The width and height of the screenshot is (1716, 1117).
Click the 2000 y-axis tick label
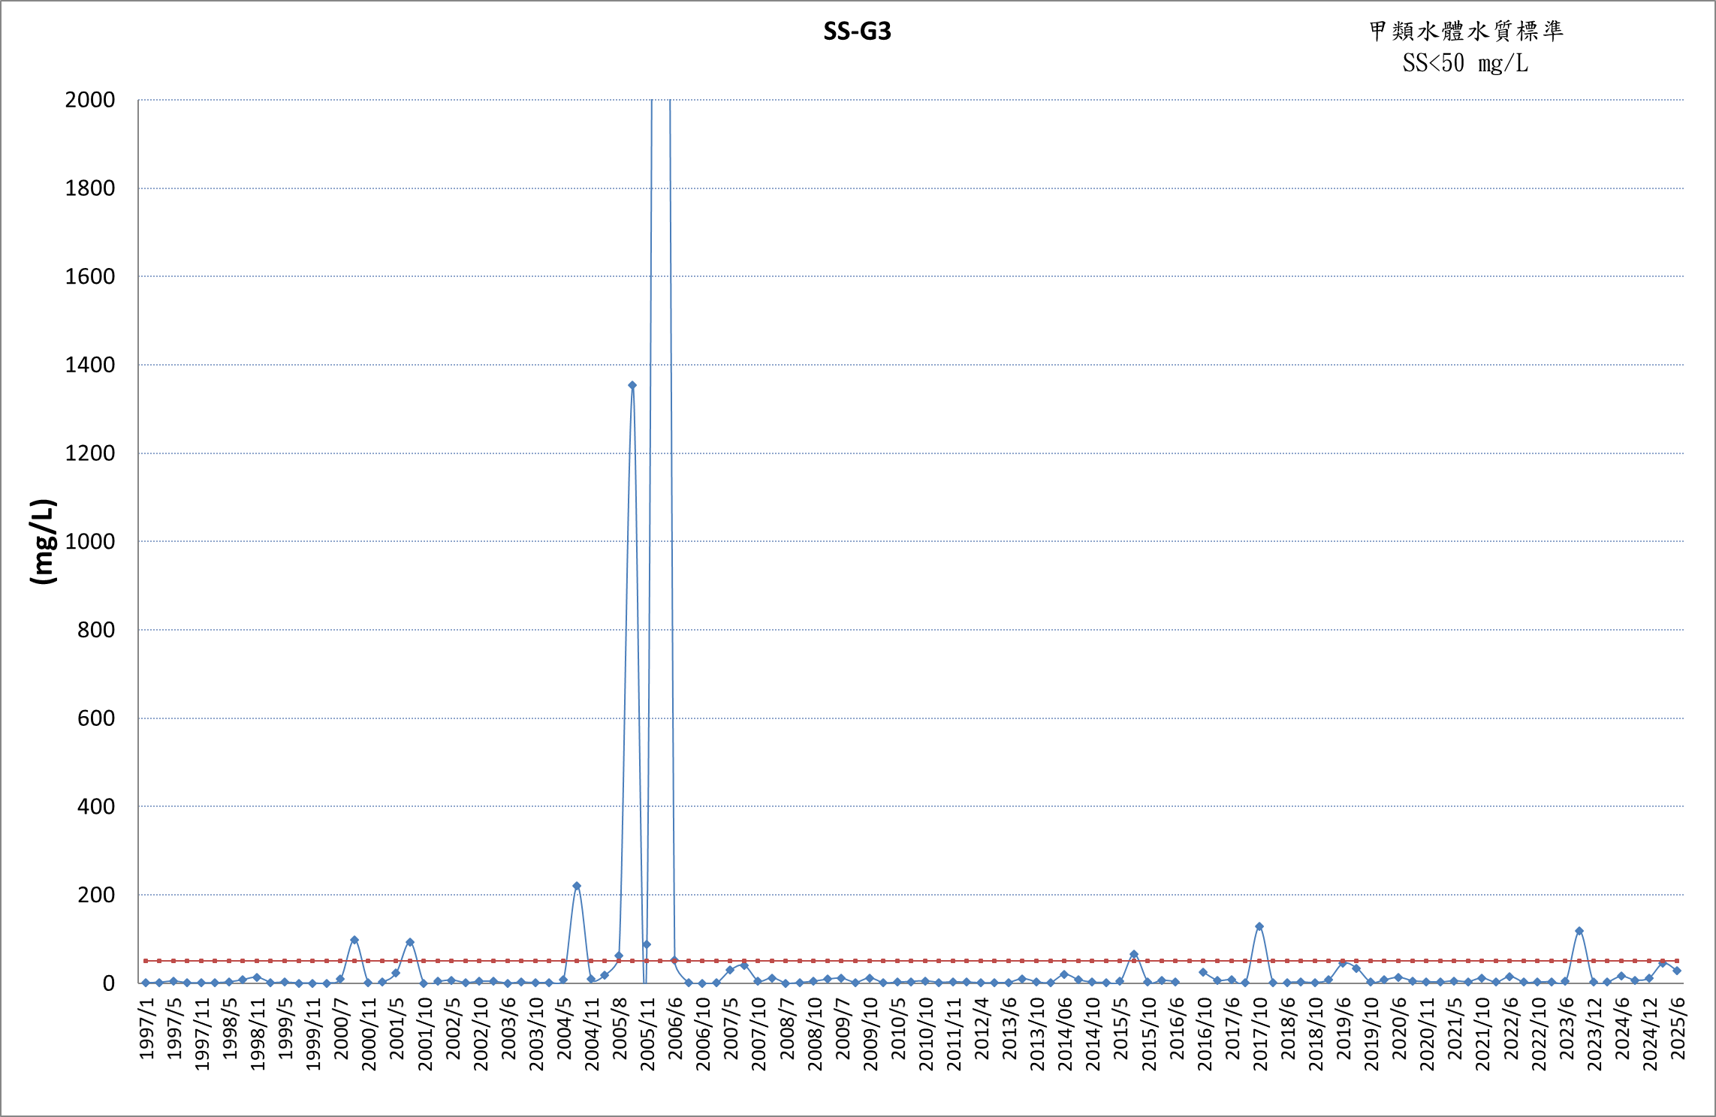click(90, 100)
